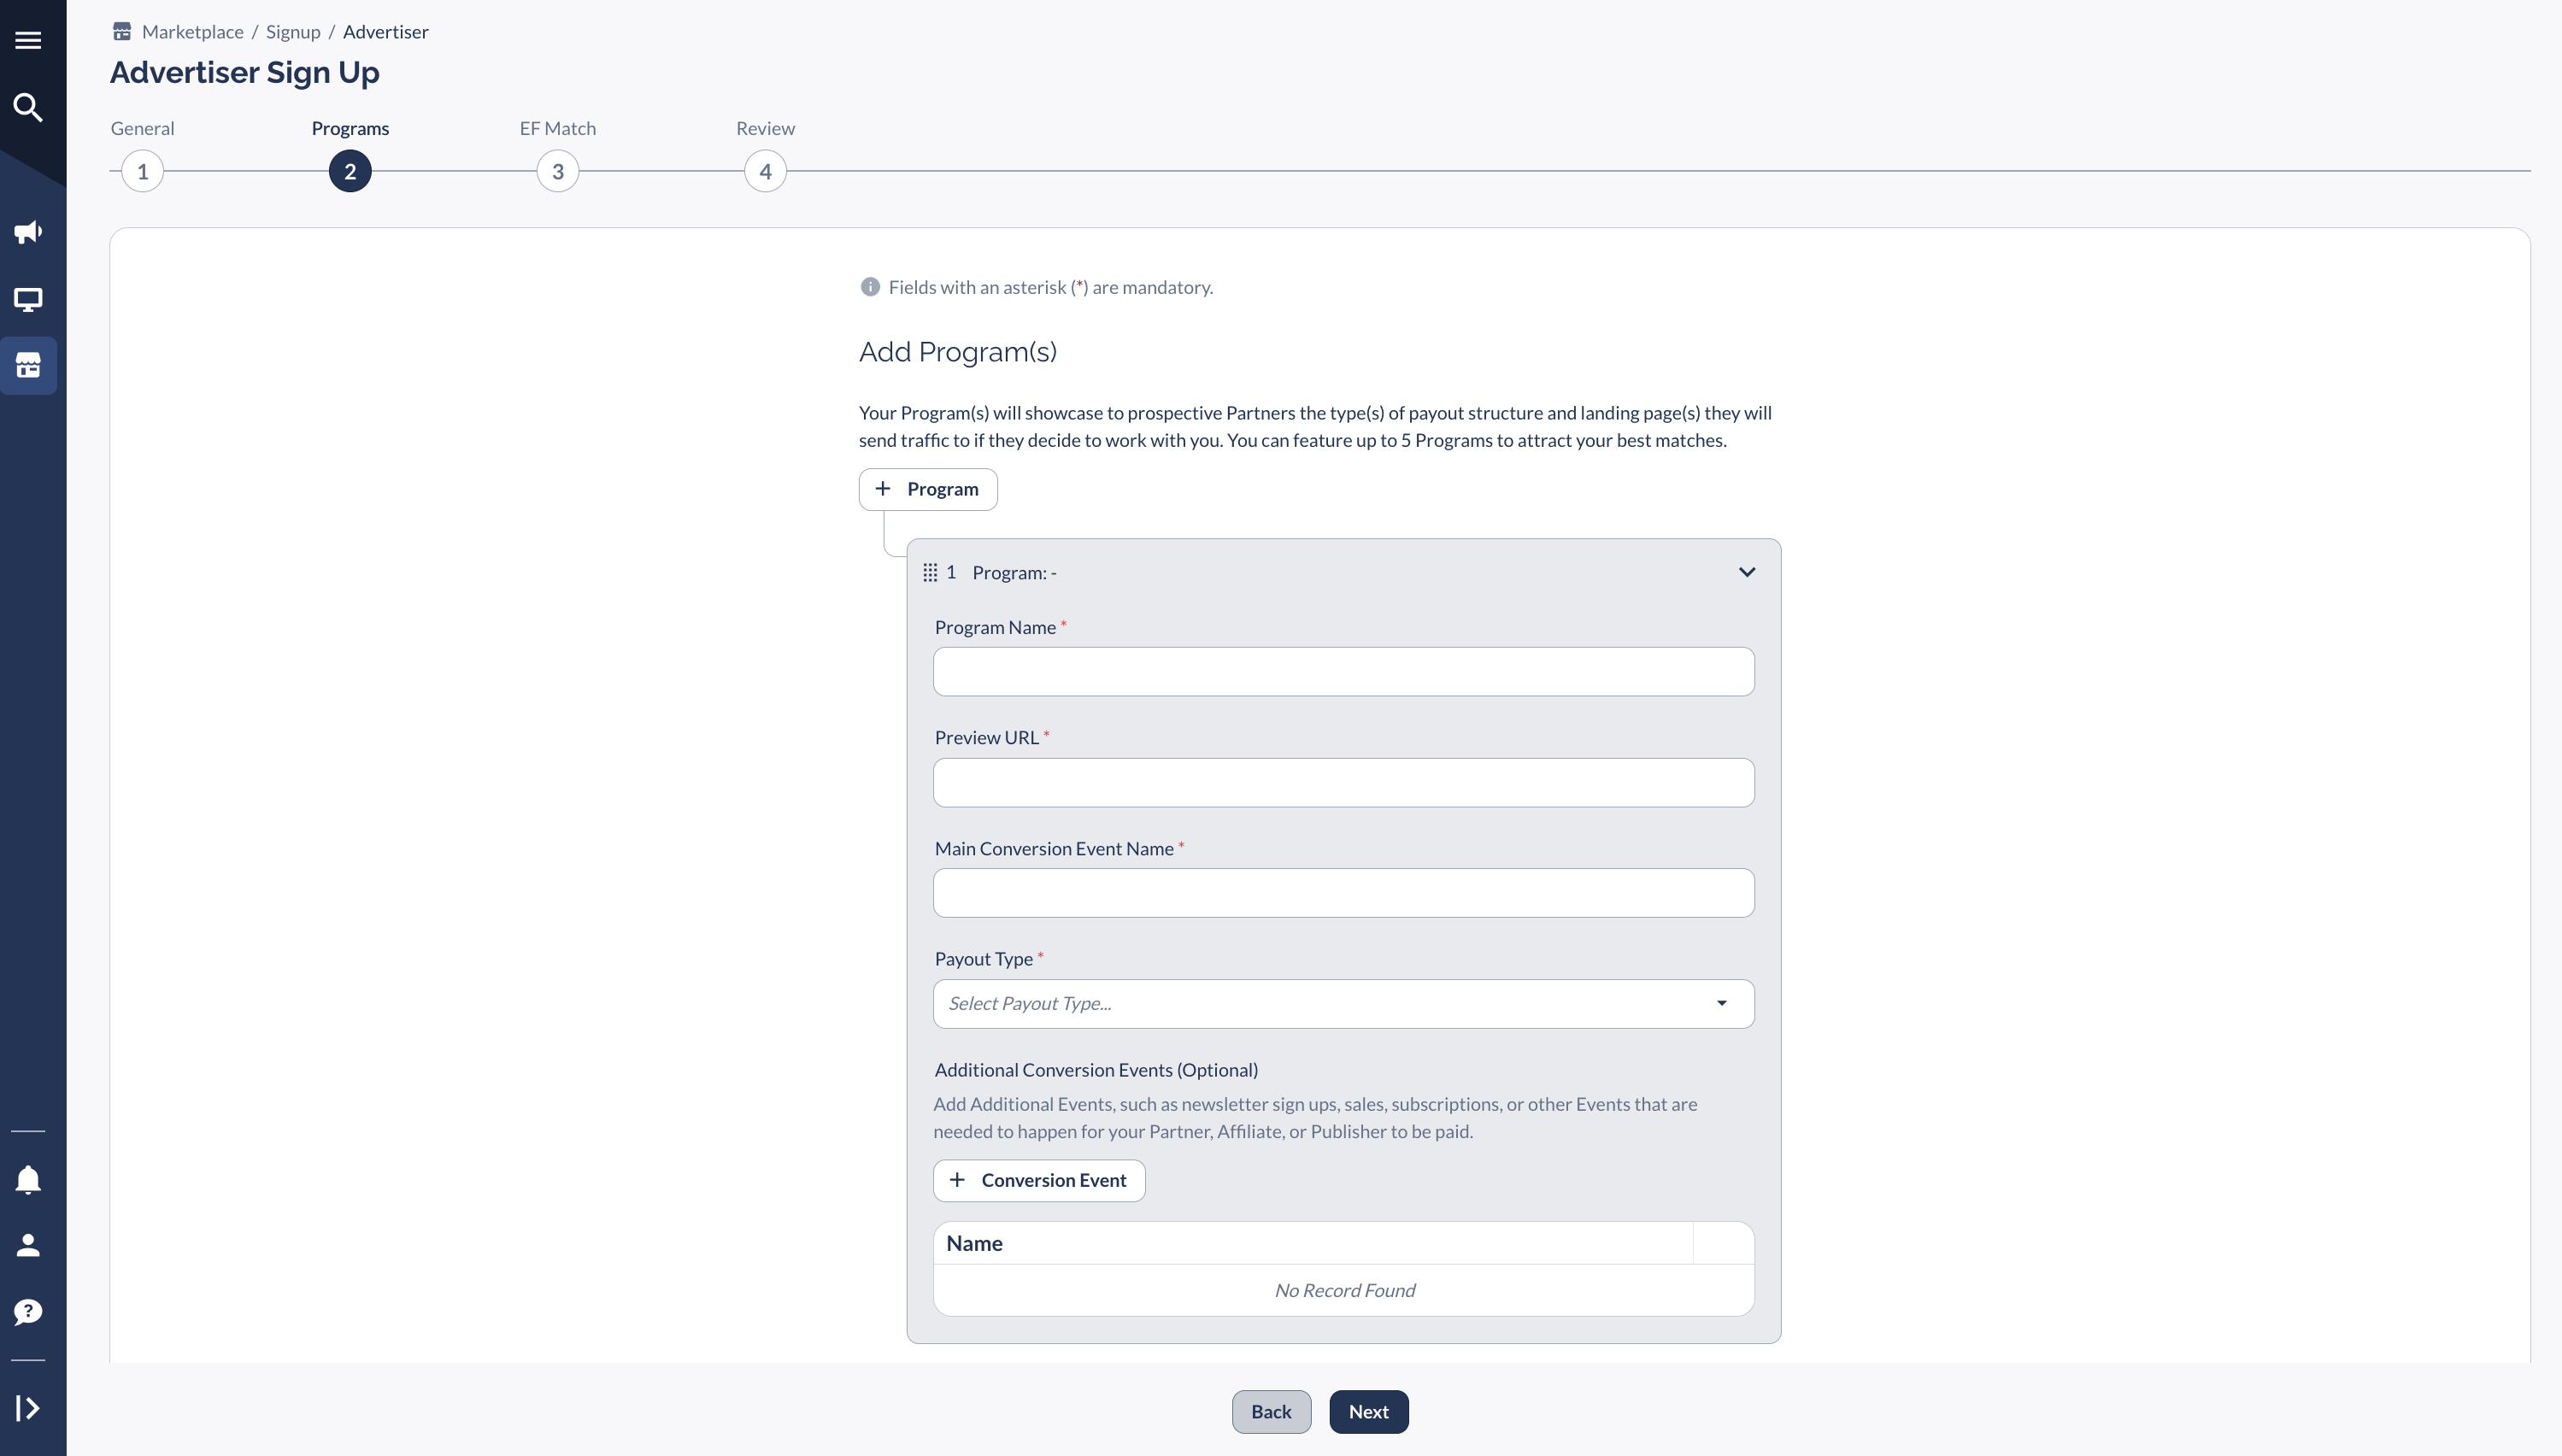The width and height of the screenshot is (2562, 1456).
Task: Open the monitor partners icon
Action: click(28, 299)
